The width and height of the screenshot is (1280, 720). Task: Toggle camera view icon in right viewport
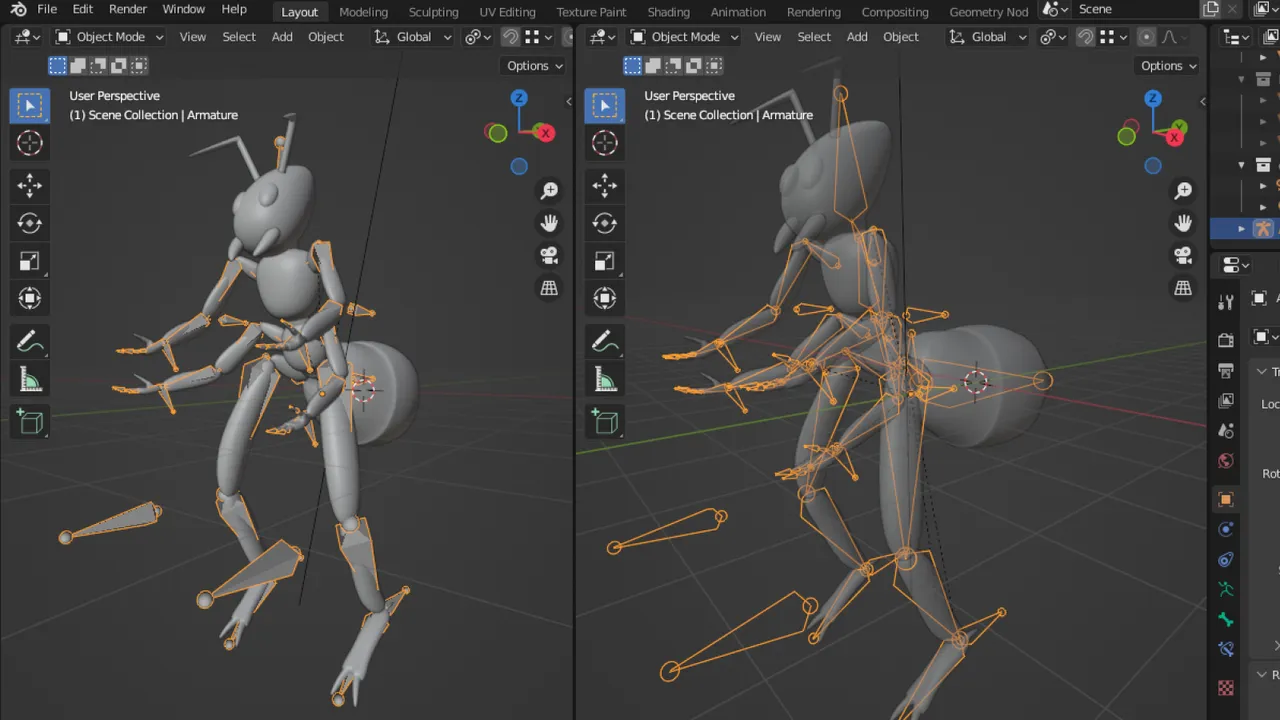1183,255
